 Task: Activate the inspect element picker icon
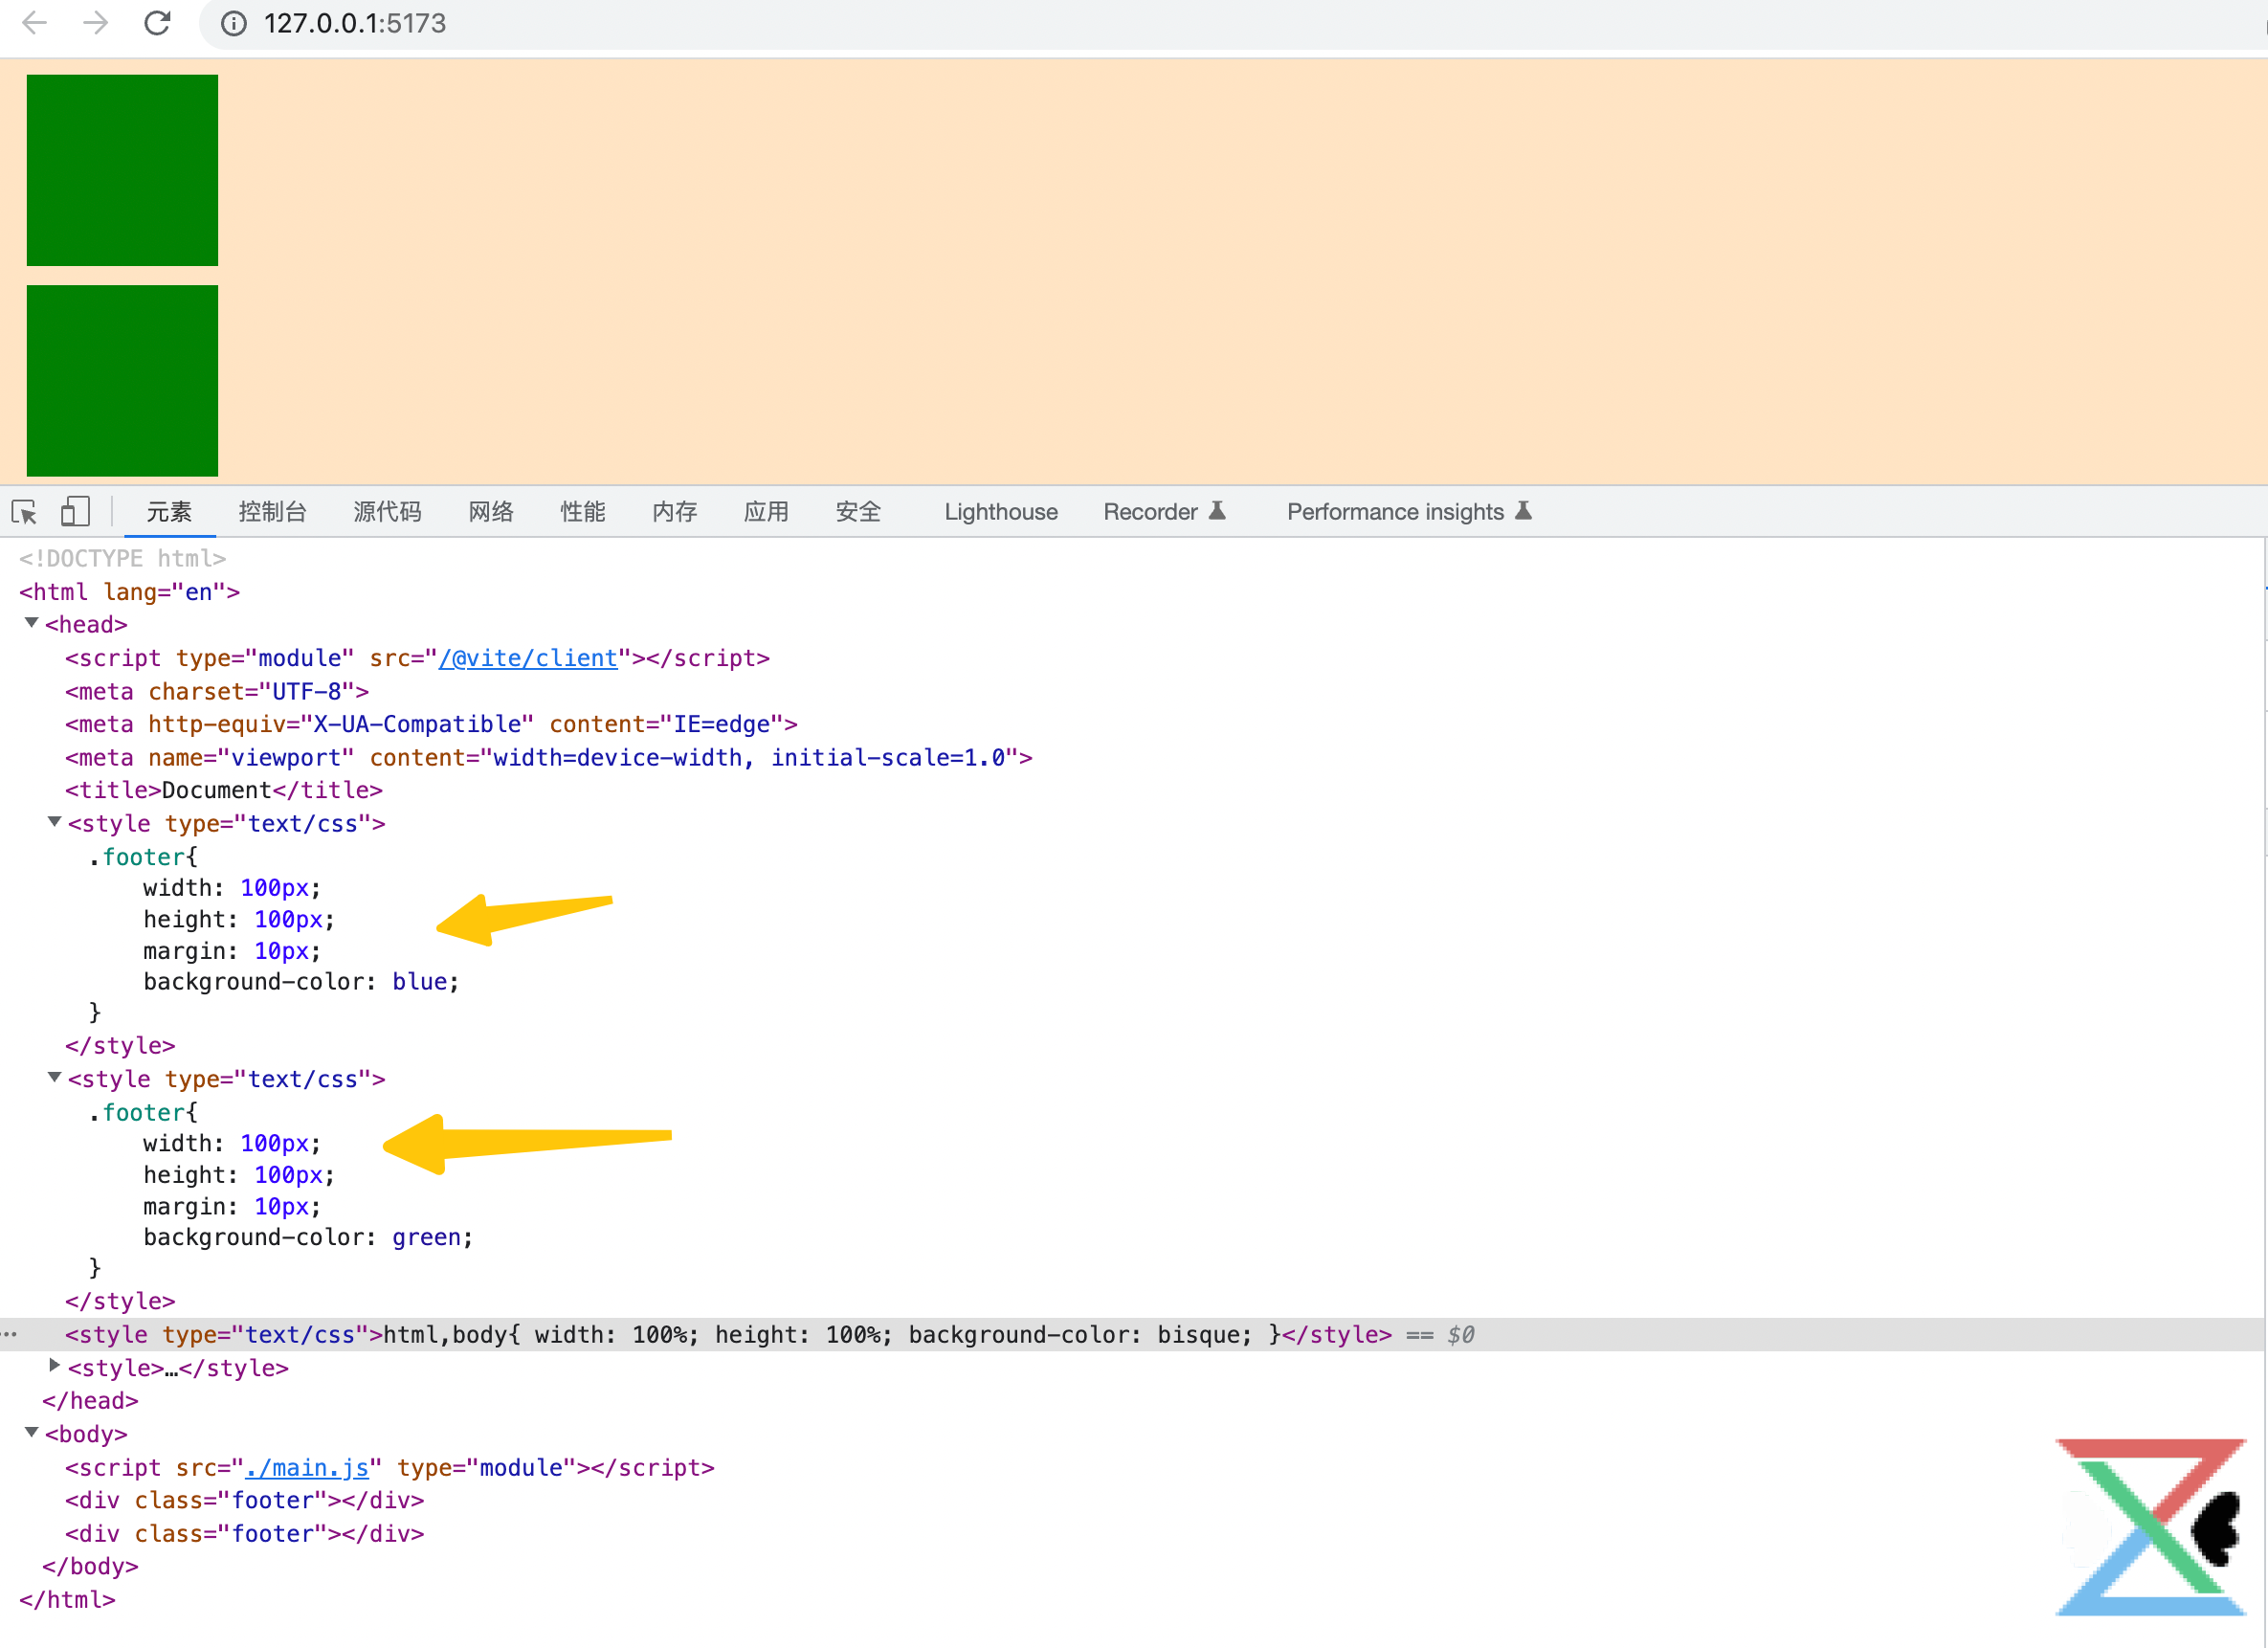pyautogui.click(x=24, y=512)
